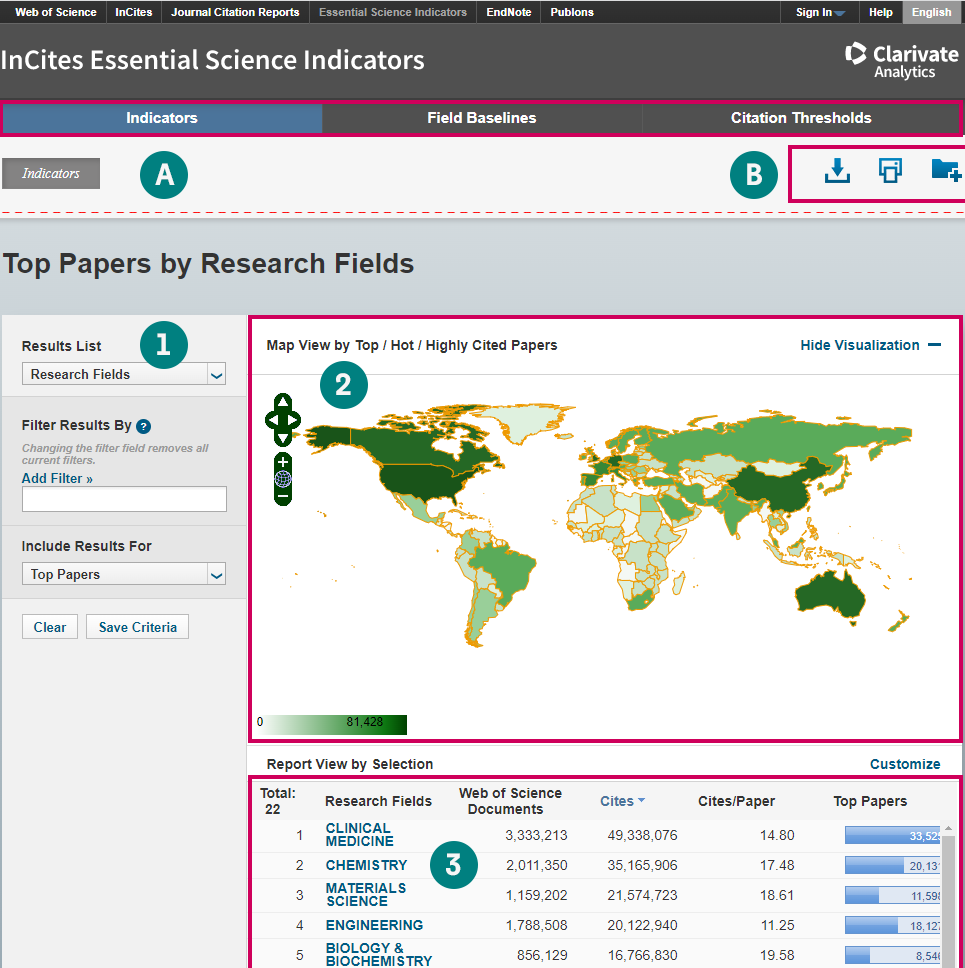Pan map left arrow
This screenshot has width=965, height=968.
(x=272, y=420)
